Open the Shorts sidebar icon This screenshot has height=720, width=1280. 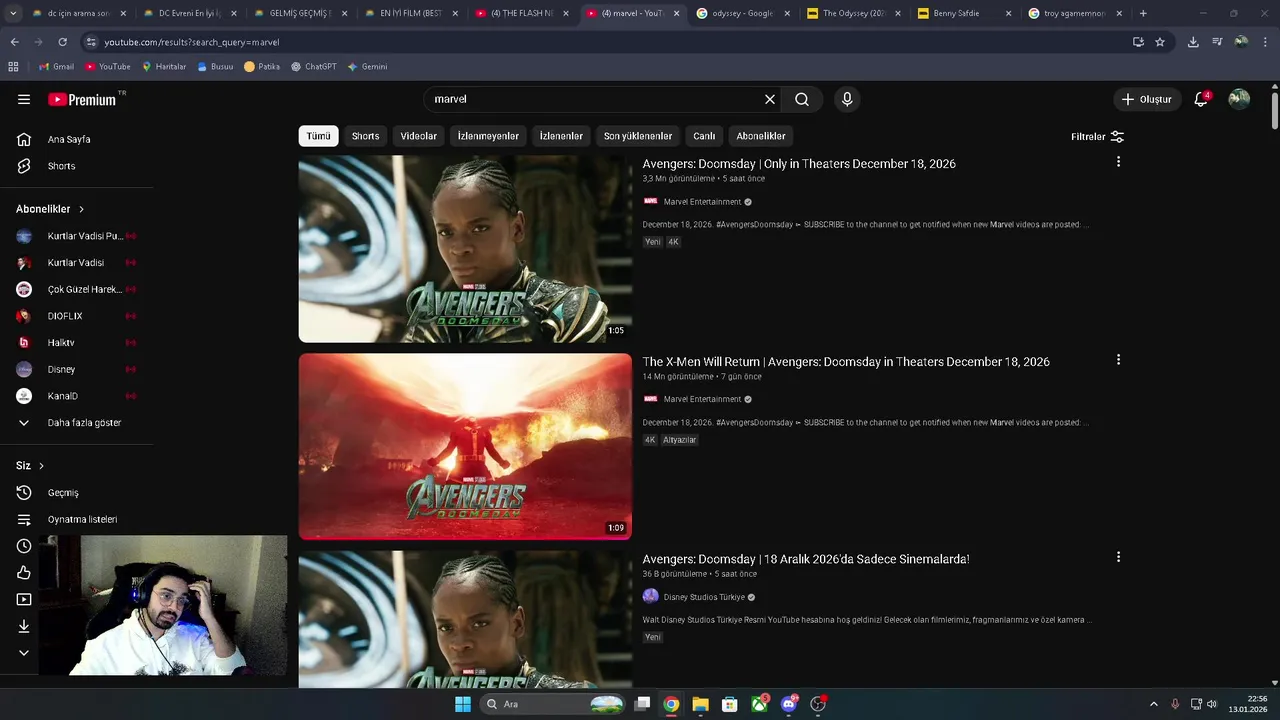(x=24, y=166)
